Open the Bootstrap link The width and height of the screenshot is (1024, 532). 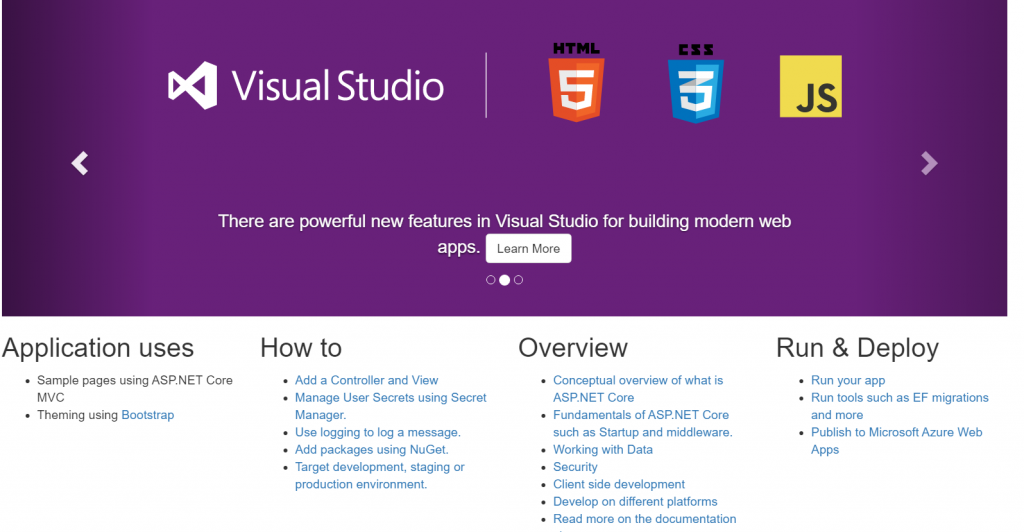148,415
